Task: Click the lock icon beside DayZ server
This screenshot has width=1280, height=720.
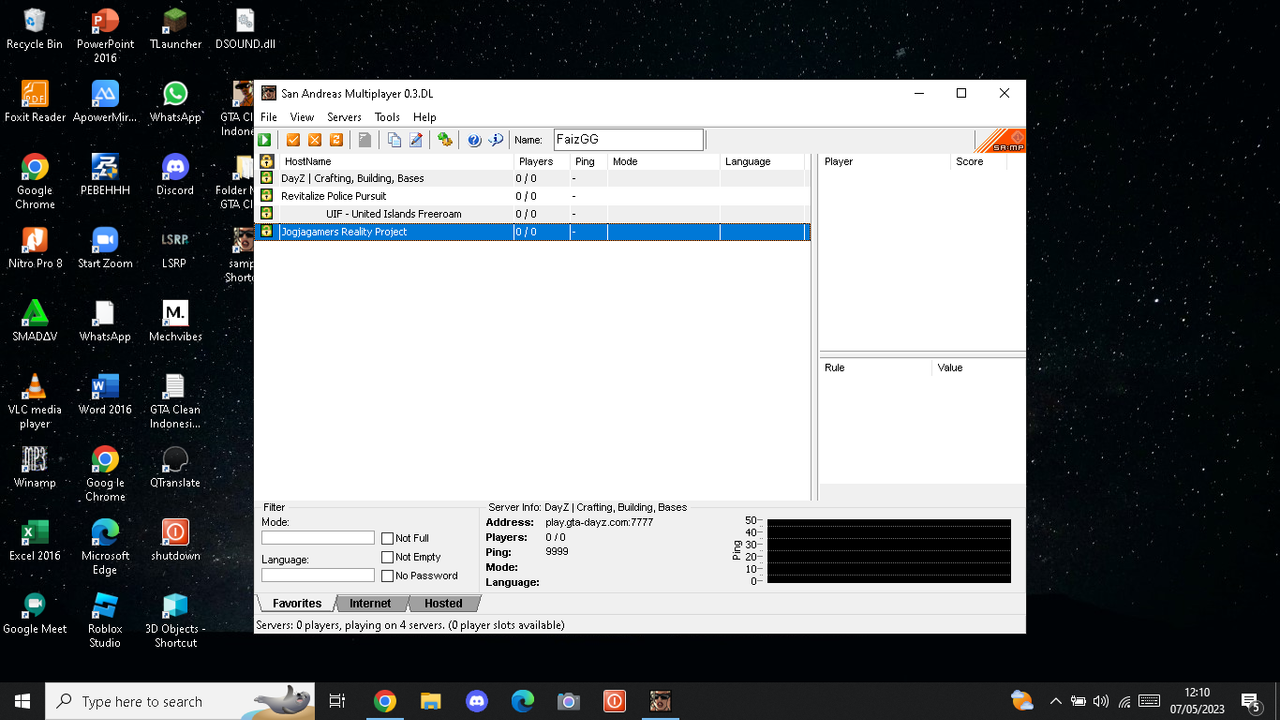Action: tap(267, 178)
